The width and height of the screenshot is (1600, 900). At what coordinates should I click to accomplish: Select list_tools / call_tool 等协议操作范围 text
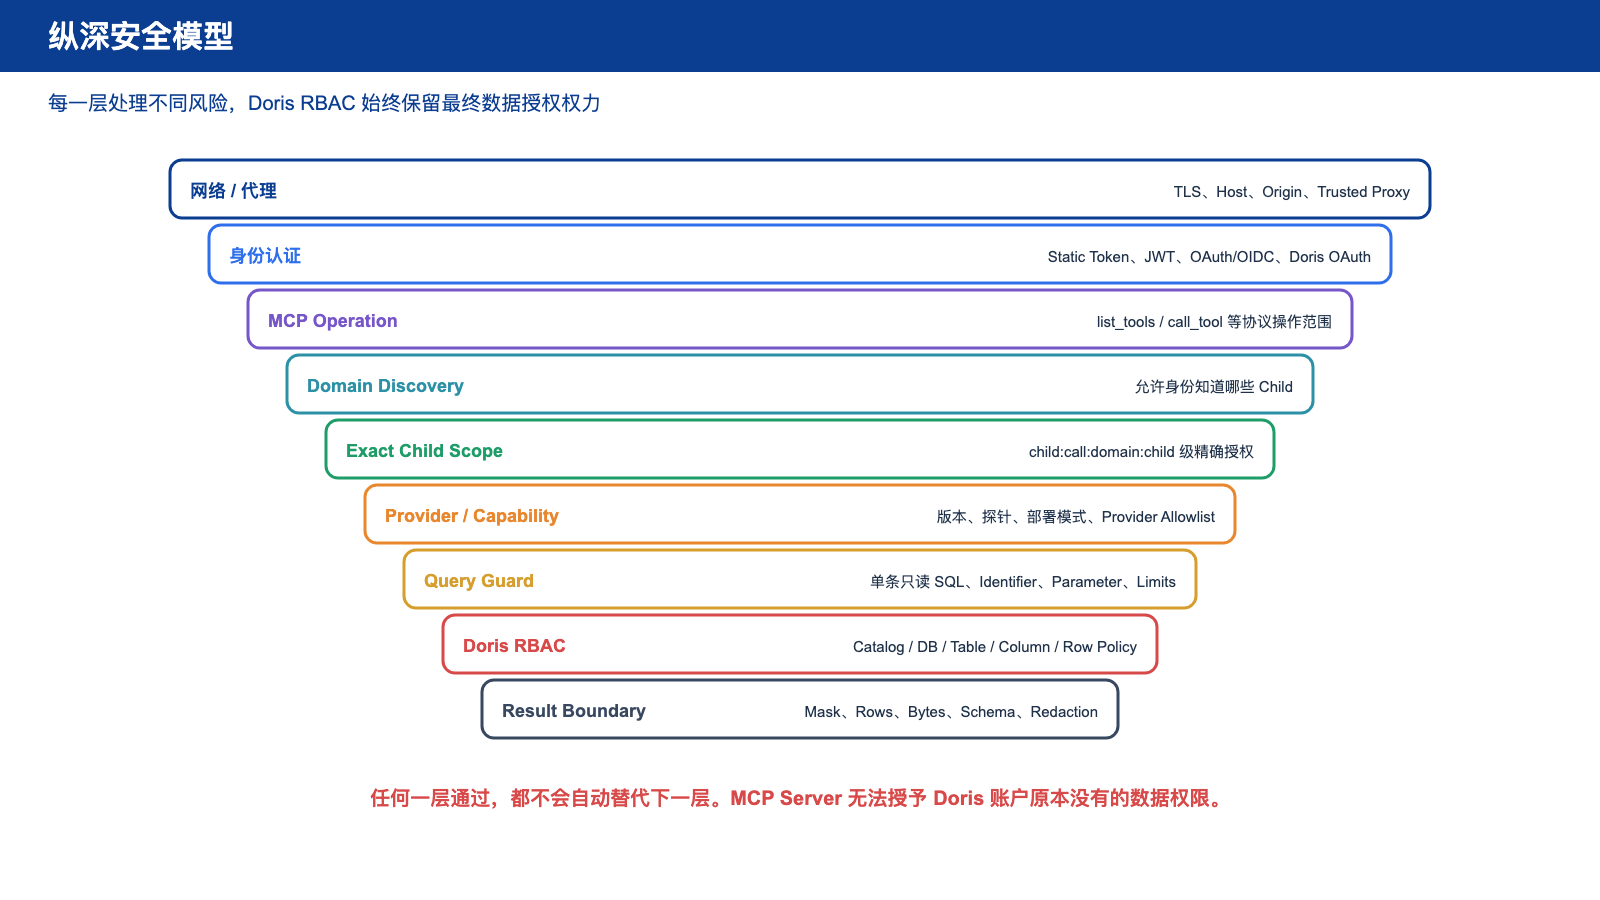point(1214,322)
